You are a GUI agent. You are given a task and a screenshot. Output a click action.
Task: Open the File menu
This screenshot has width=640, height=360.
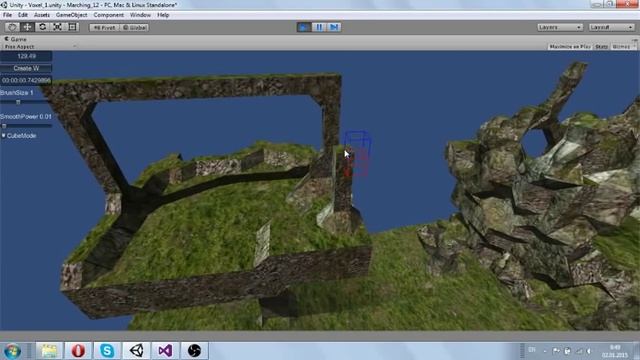[7, 15]
